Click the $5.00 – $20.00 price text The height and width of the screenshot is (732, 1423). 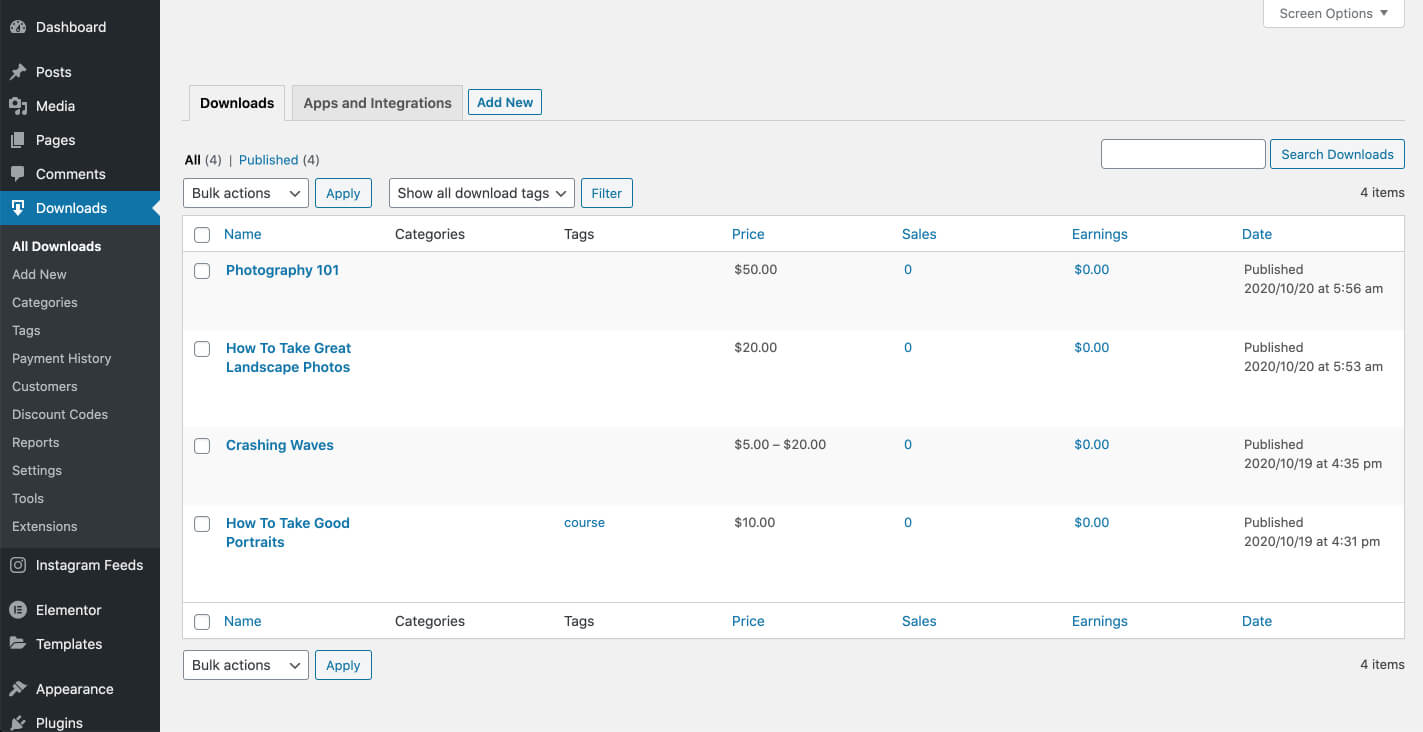coord(780,444)
